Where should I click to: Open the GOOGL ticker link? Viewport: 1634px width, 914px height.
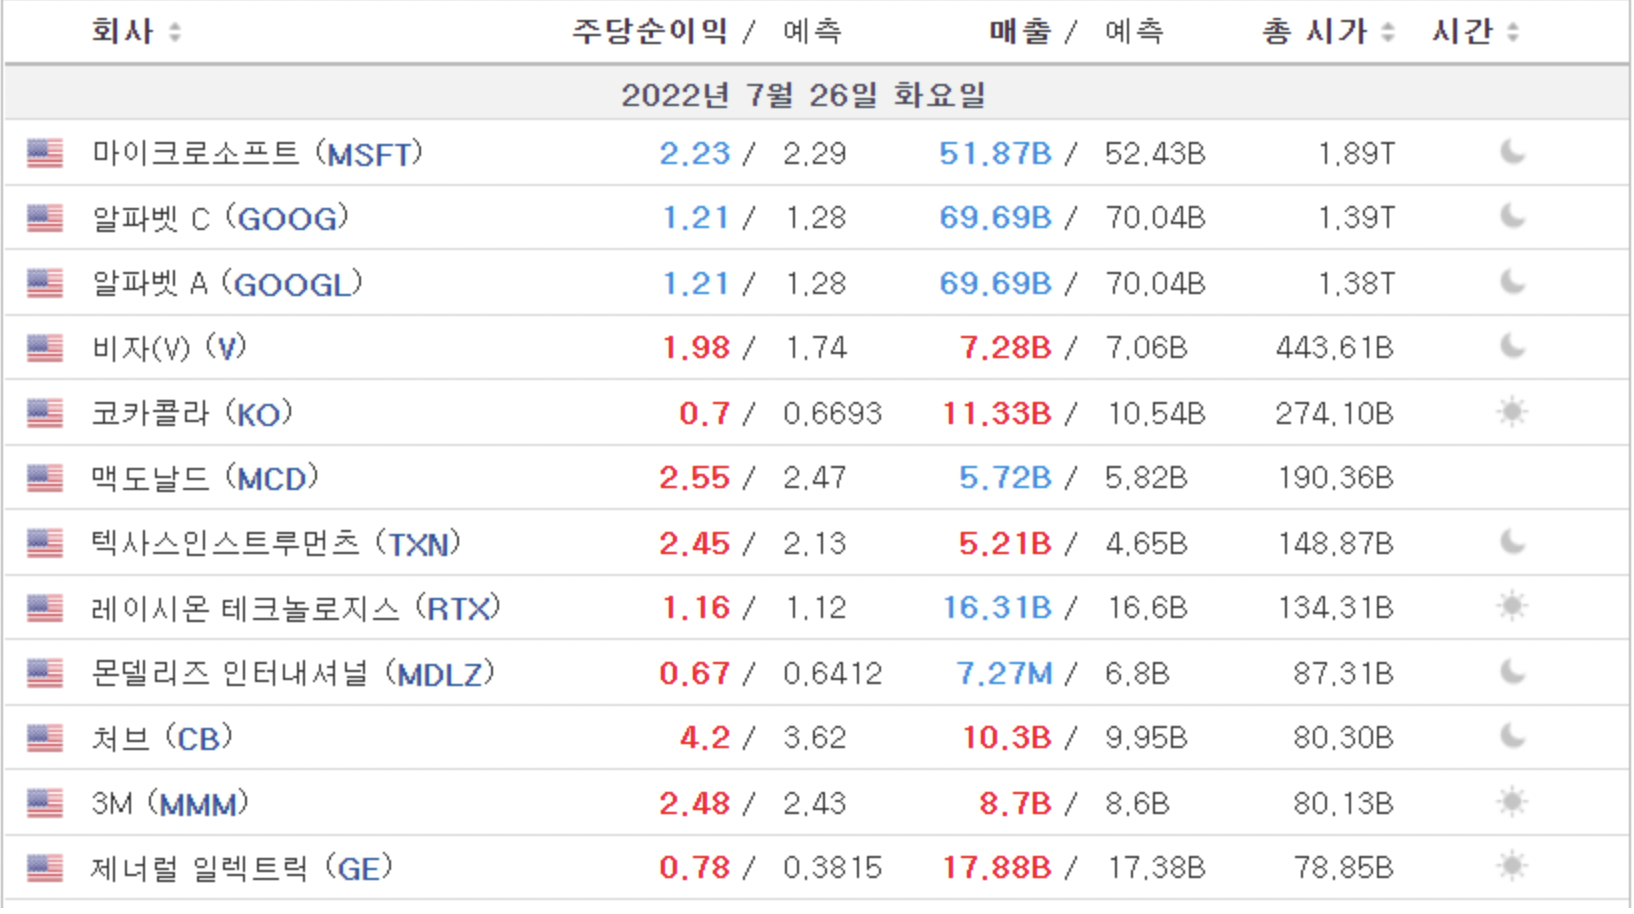[293, 285]
